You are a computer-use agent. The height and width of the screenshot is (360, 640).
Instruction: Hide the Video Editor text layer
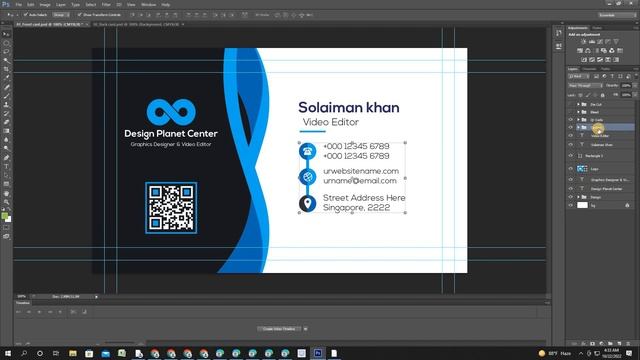pos(571,136)
